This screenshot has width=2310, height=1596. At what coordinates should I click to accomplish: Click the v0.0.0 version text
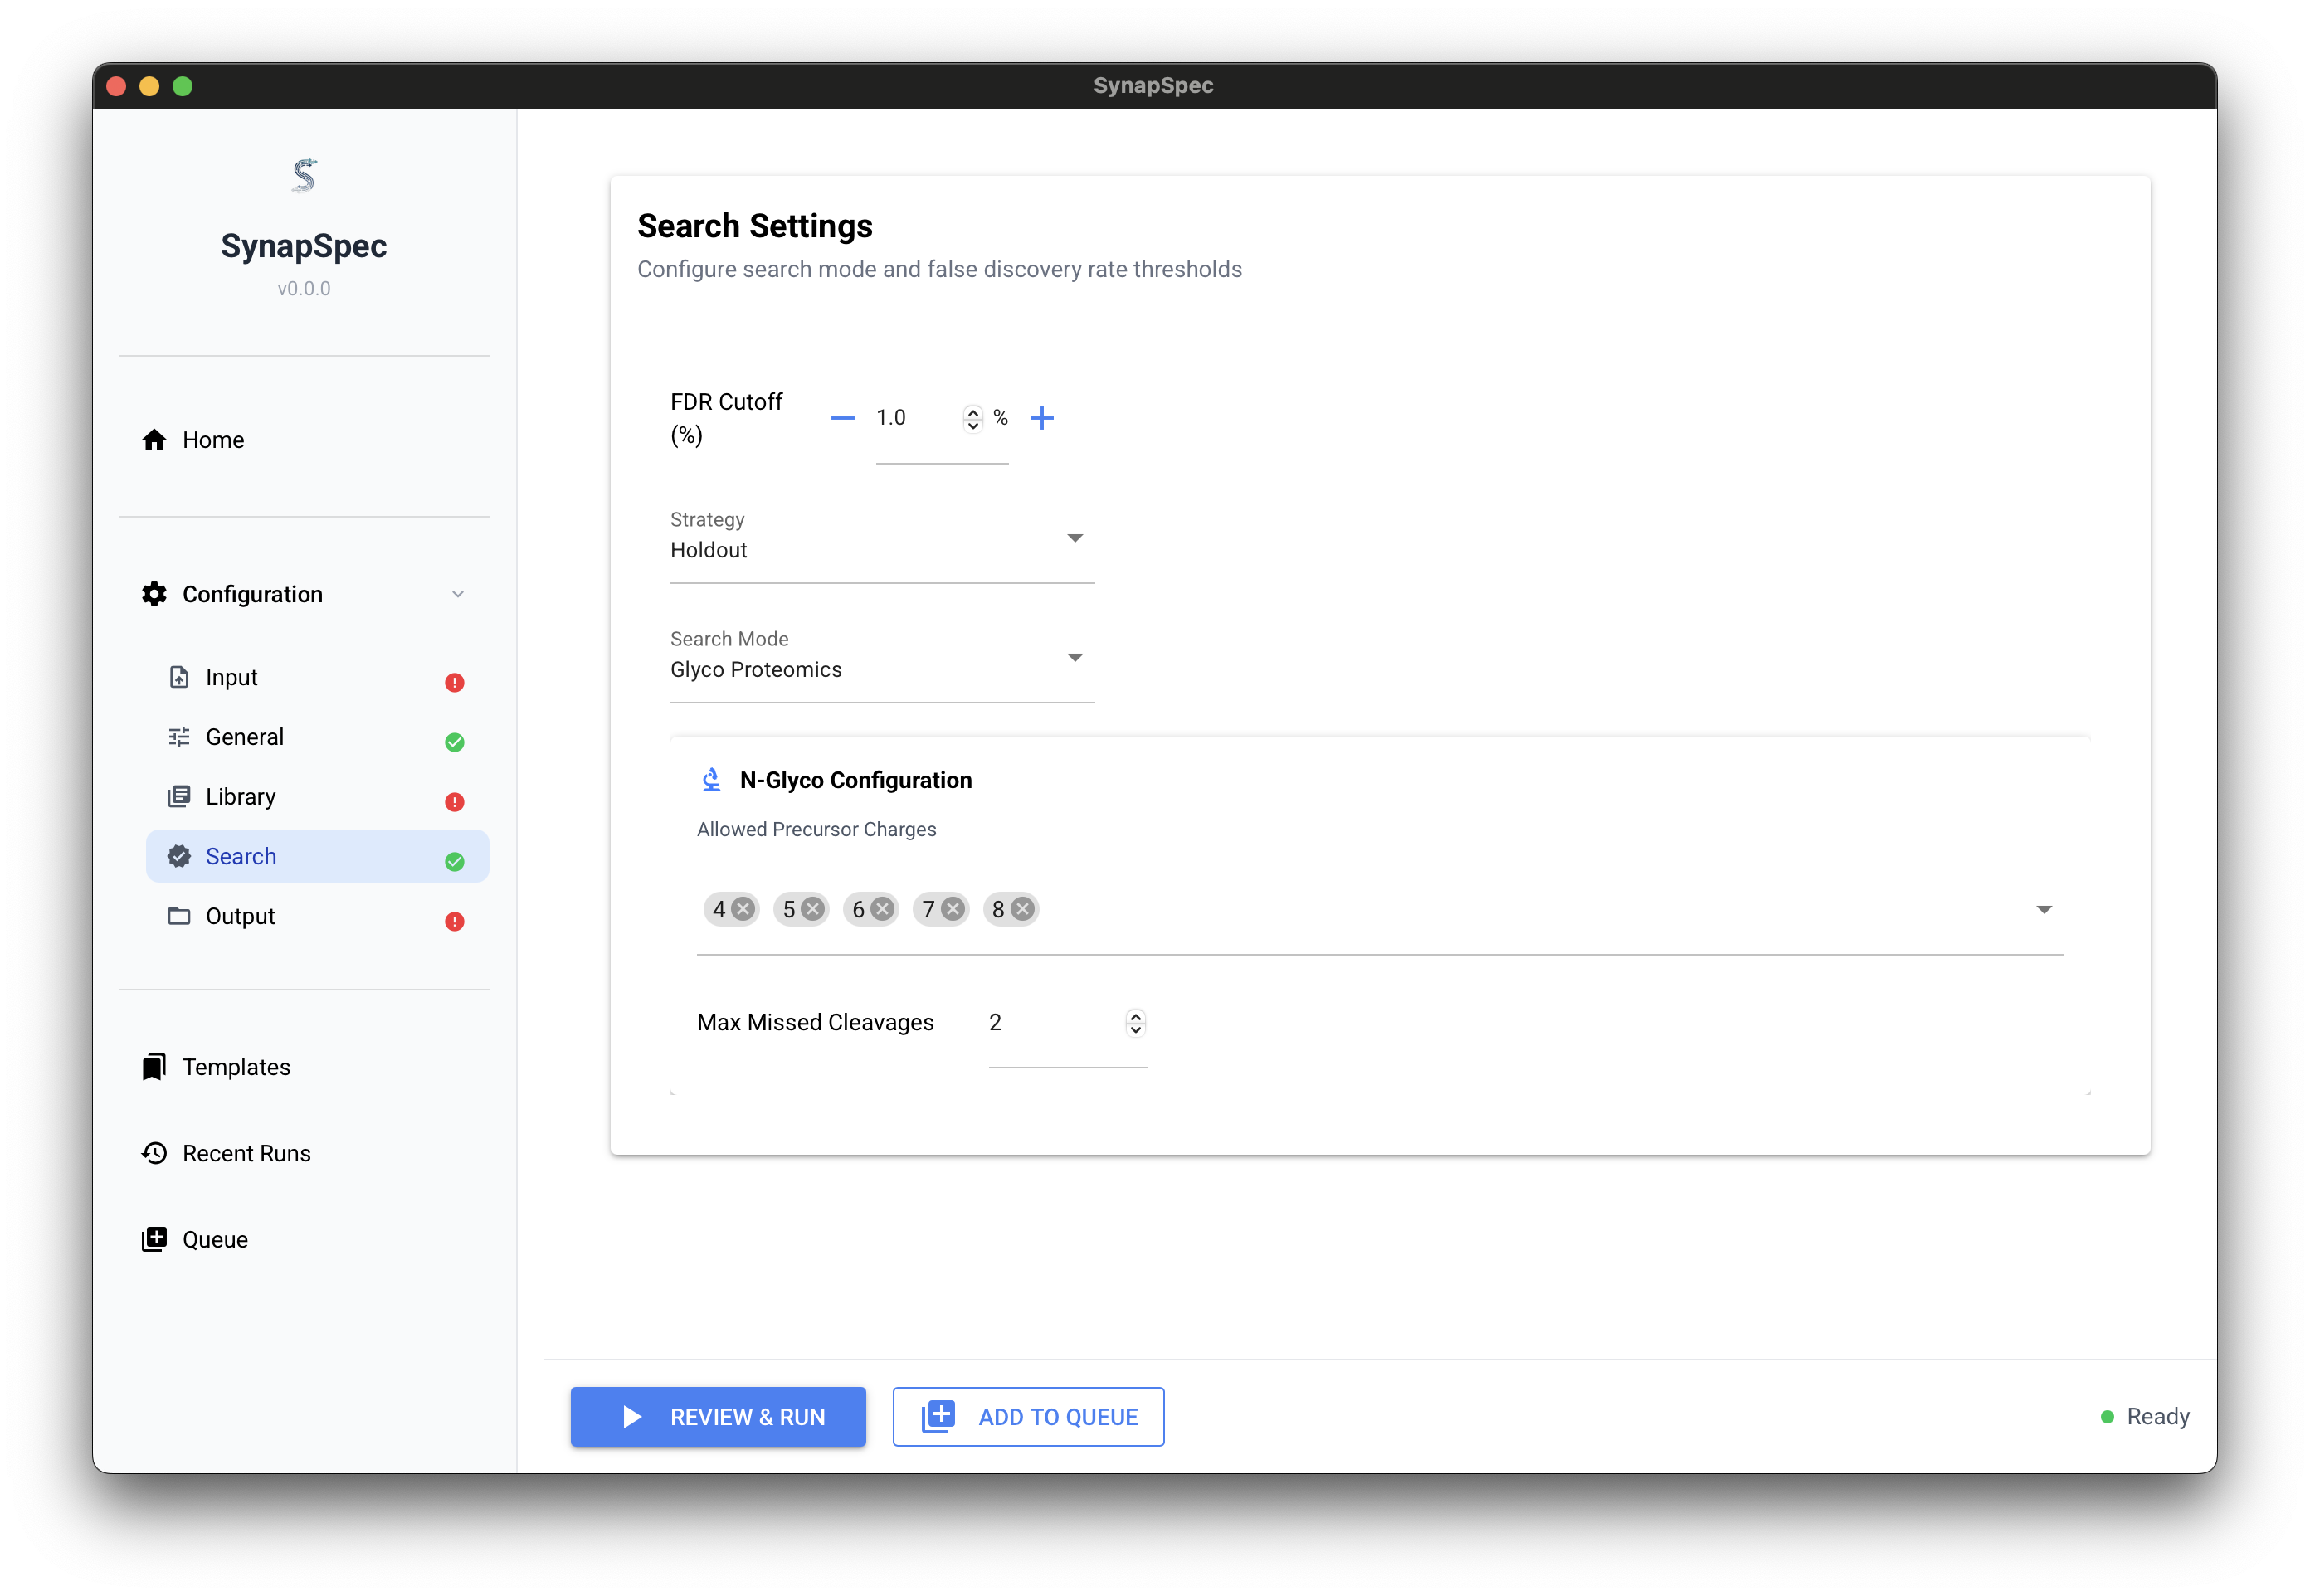pos(304,289)
